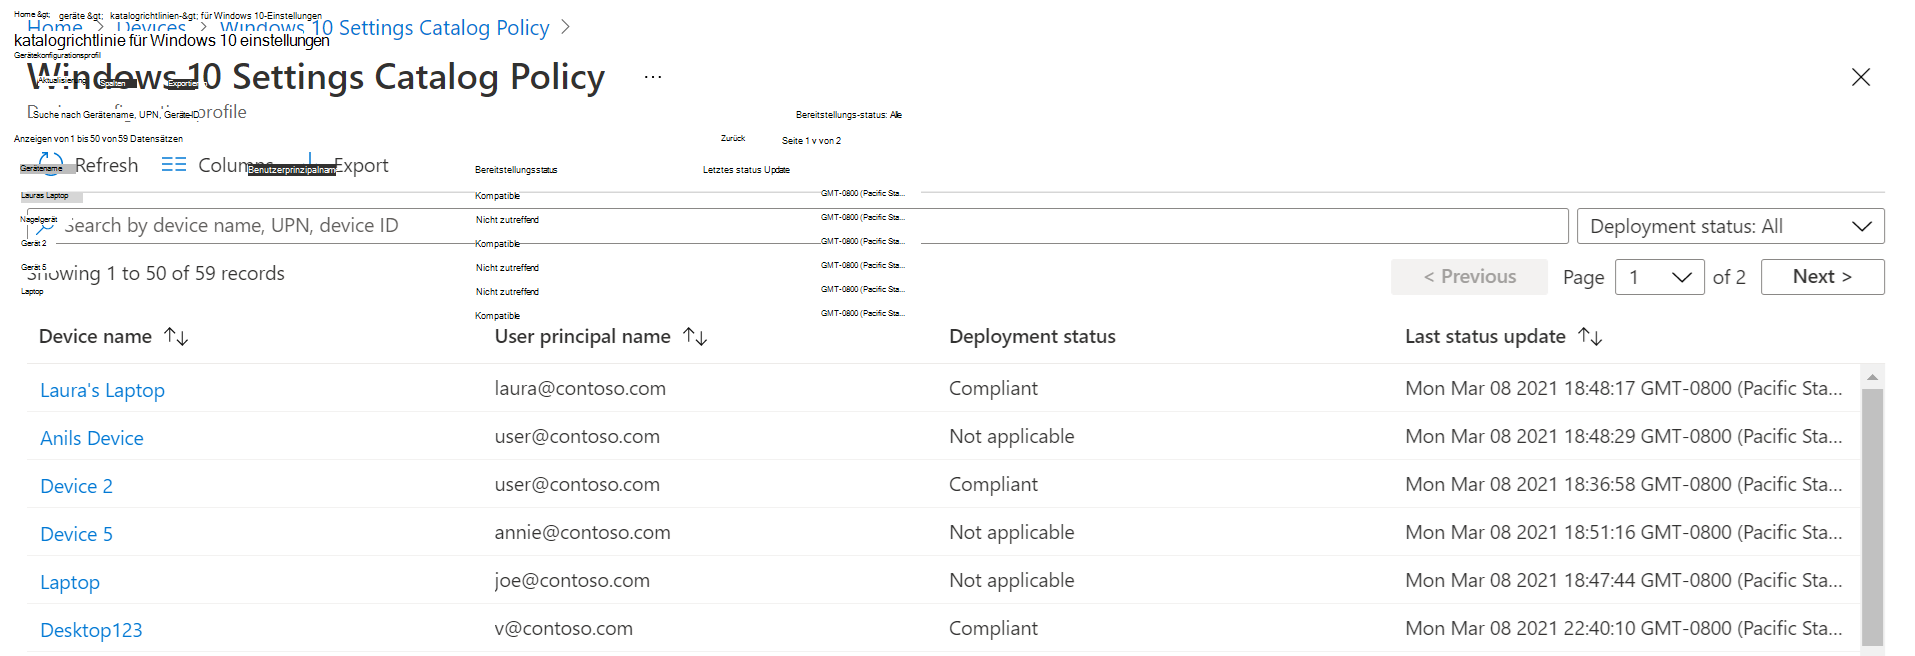
Task: Click the Deployment status column header
Action: [x=1032, y=337]
